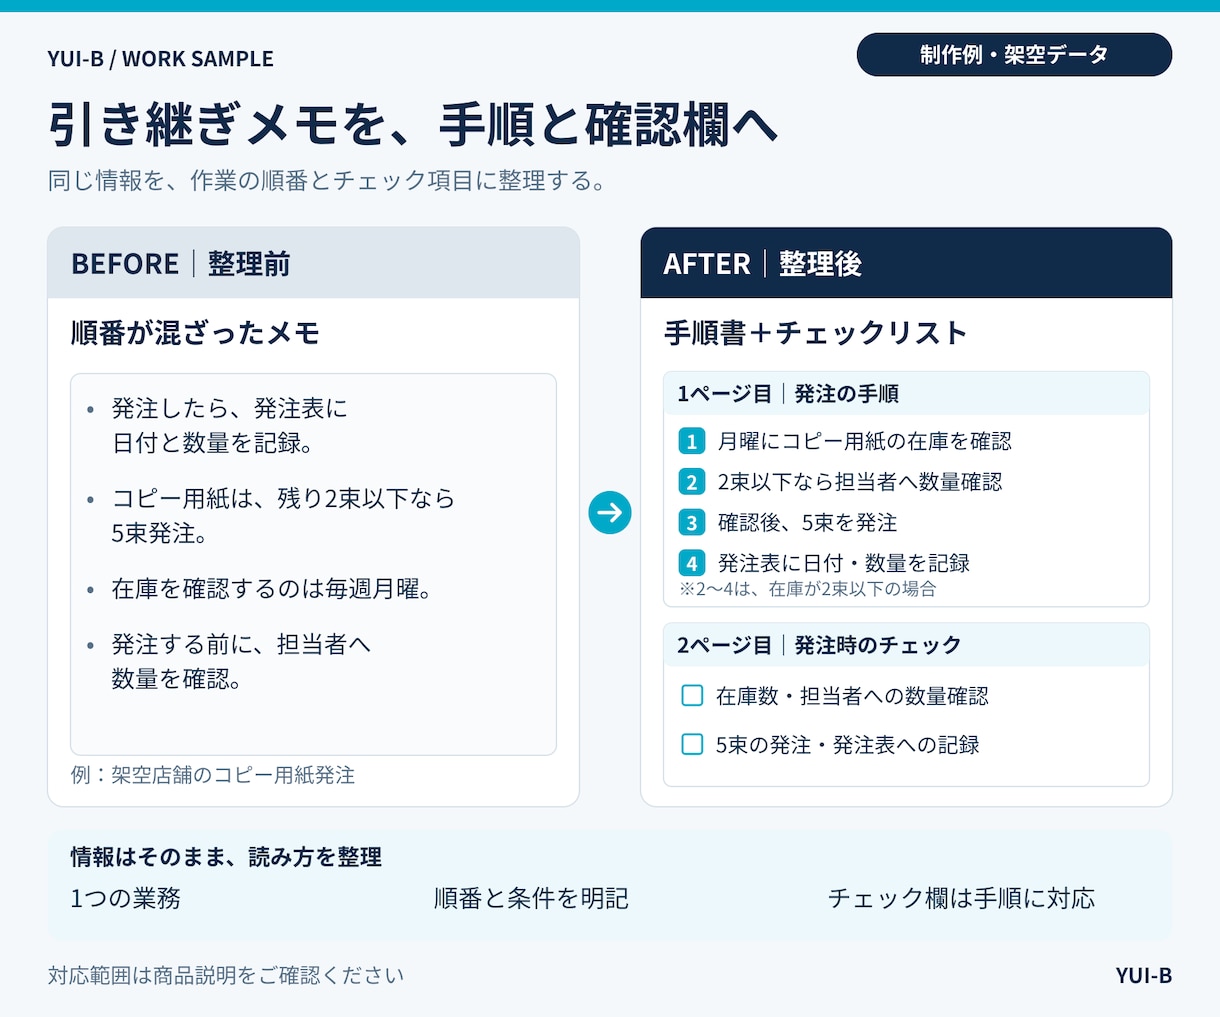
Task: Click the heading 引き継ぎメモを、手順と確認欄へ
Action: pos(412,125)
